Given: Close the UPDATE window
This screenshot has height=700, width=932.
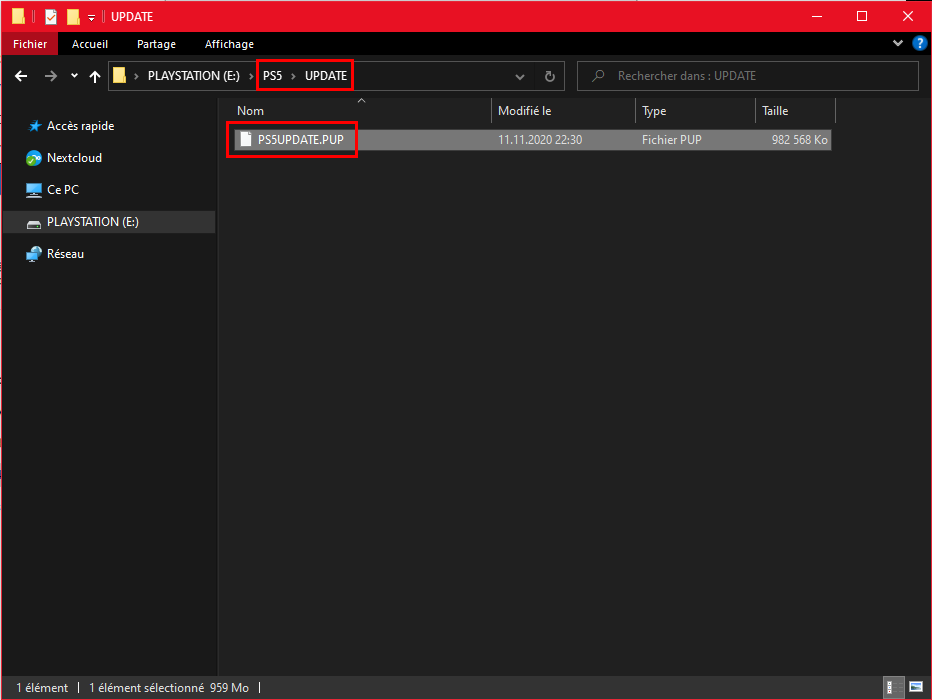Looking at the screenshot, I should pyautogui.click(x=908, y=17).
